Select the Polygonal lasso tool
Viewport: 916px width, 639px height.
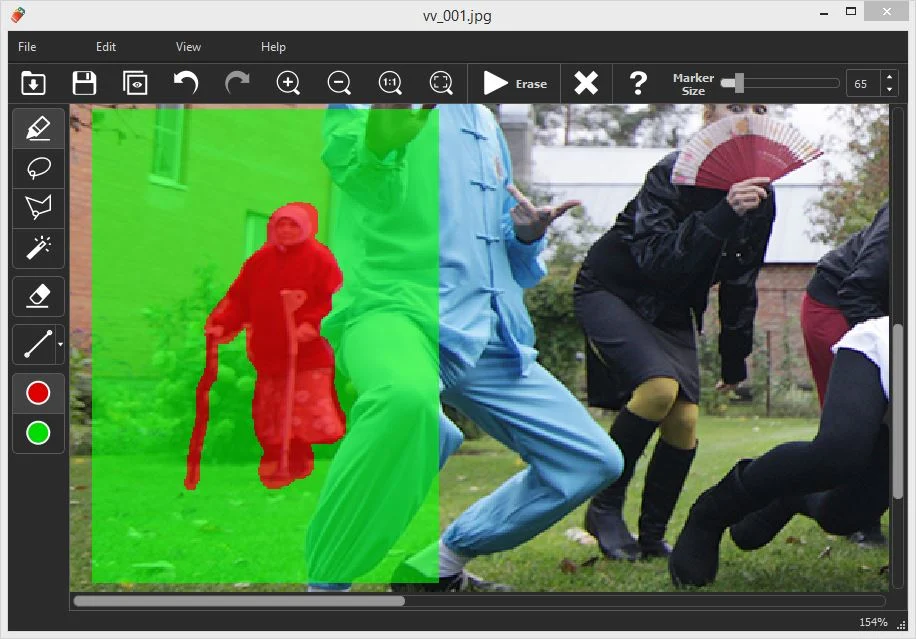click(x=38, y=207)
